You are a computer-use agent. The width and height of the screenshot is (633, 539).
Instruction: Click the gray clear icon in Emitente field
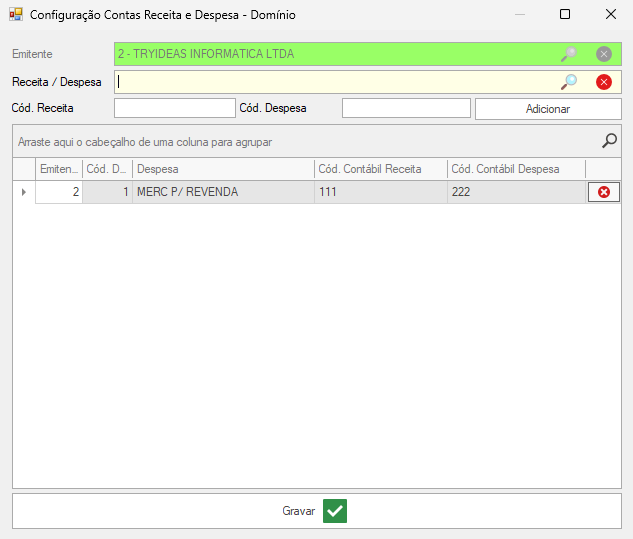click(604, 54)
